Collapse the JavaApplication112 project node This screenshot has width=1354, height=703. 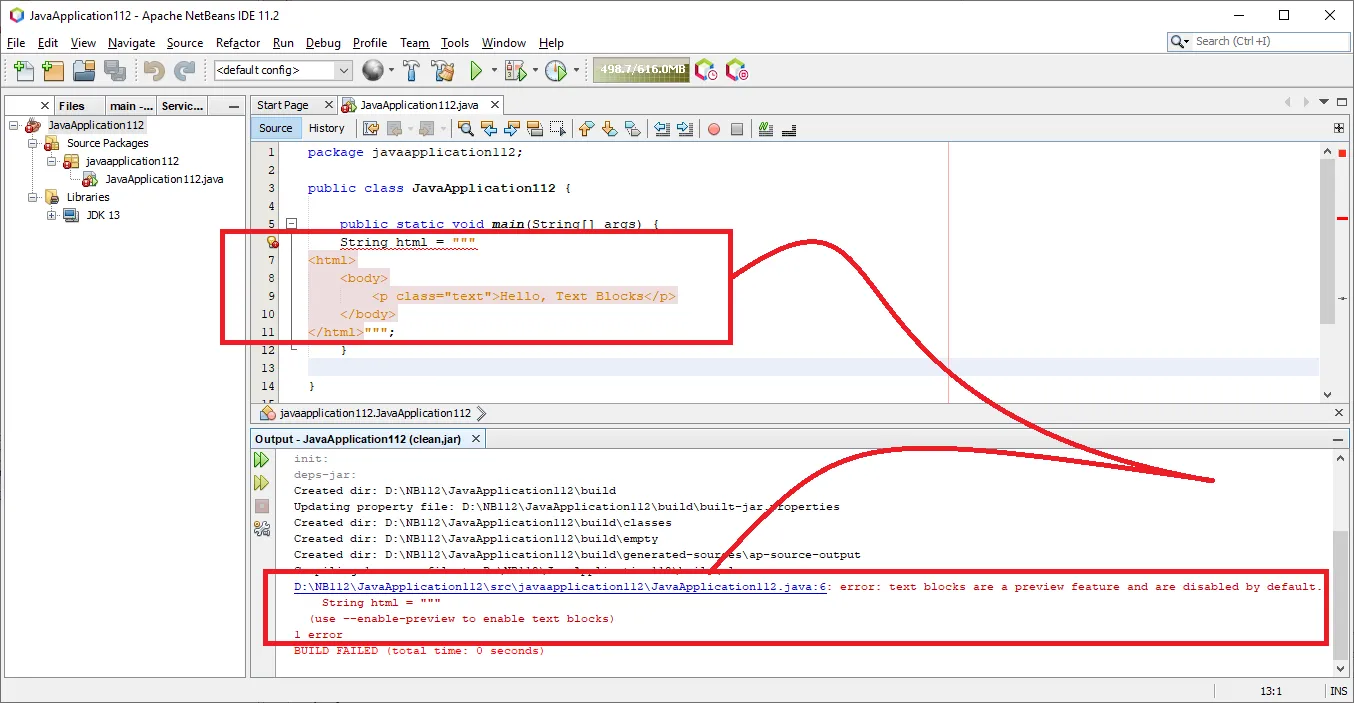coord(14,125)
